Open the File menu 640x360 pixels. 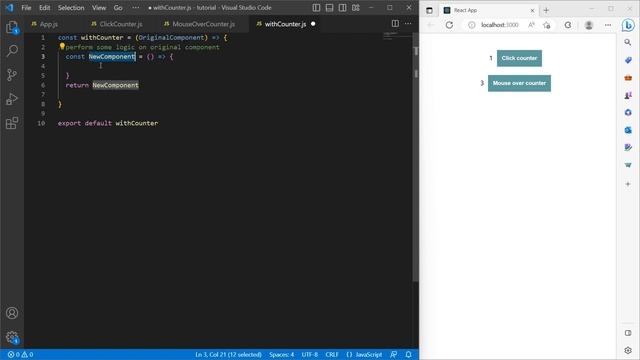26,8
